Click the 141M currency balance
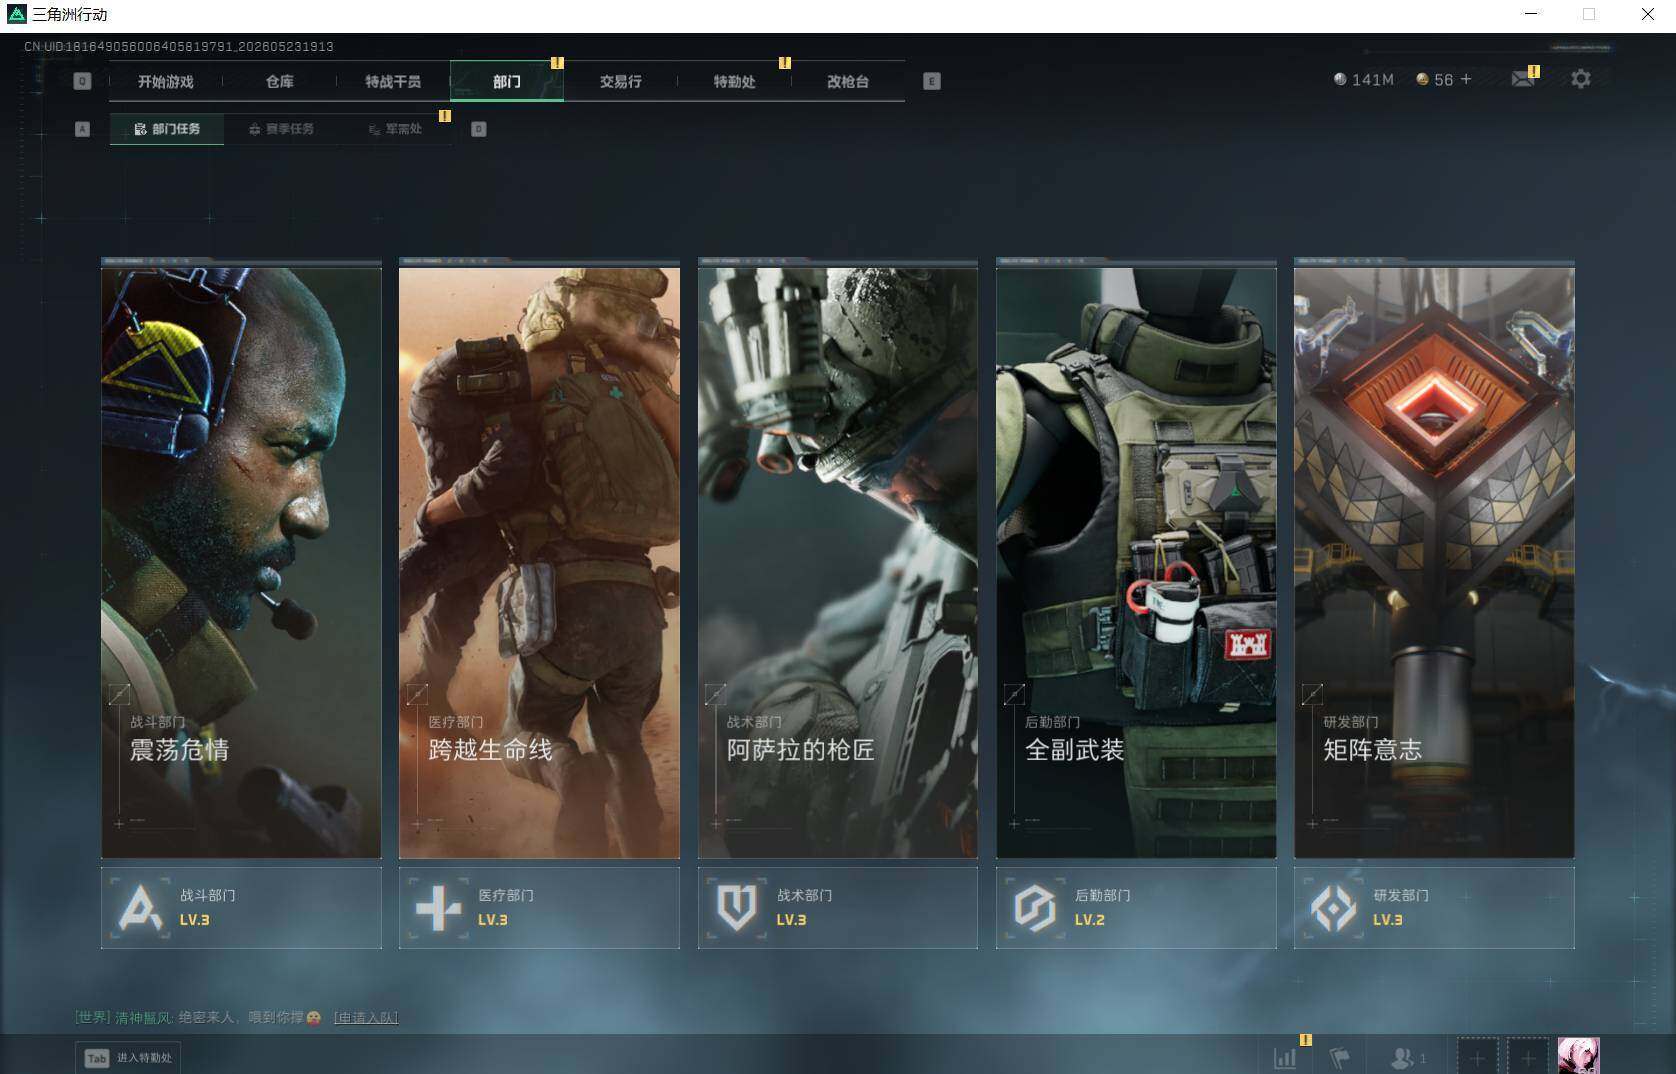Image resolution: width=1676 pixels, height=1074 pixels. click(1364, 79)
